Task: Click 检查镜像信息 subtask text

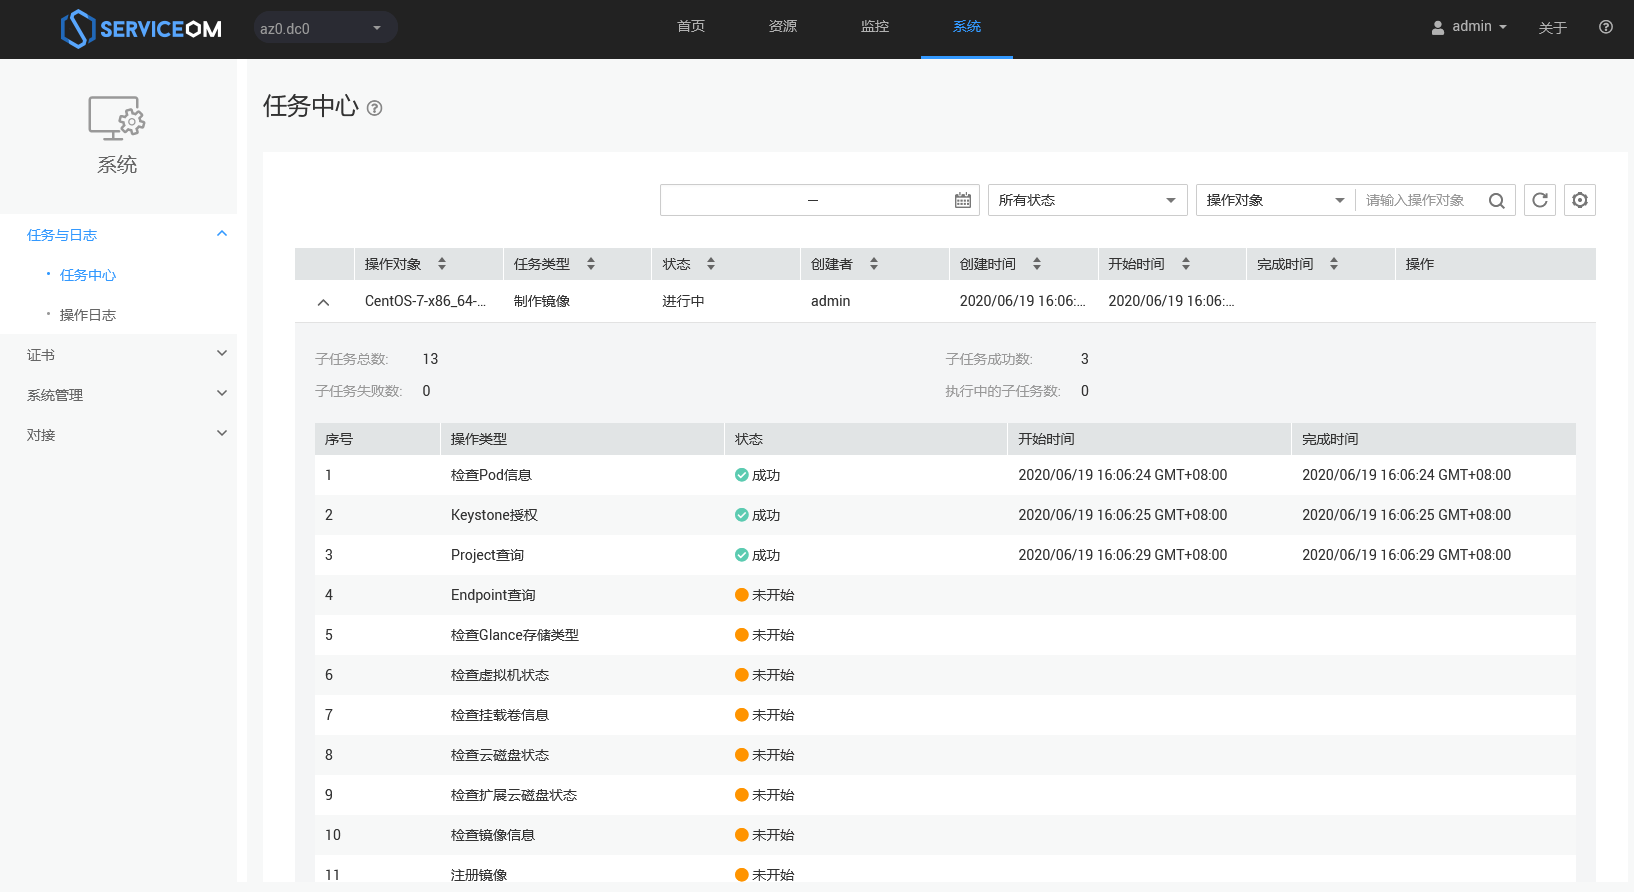Action: [493, 835]
